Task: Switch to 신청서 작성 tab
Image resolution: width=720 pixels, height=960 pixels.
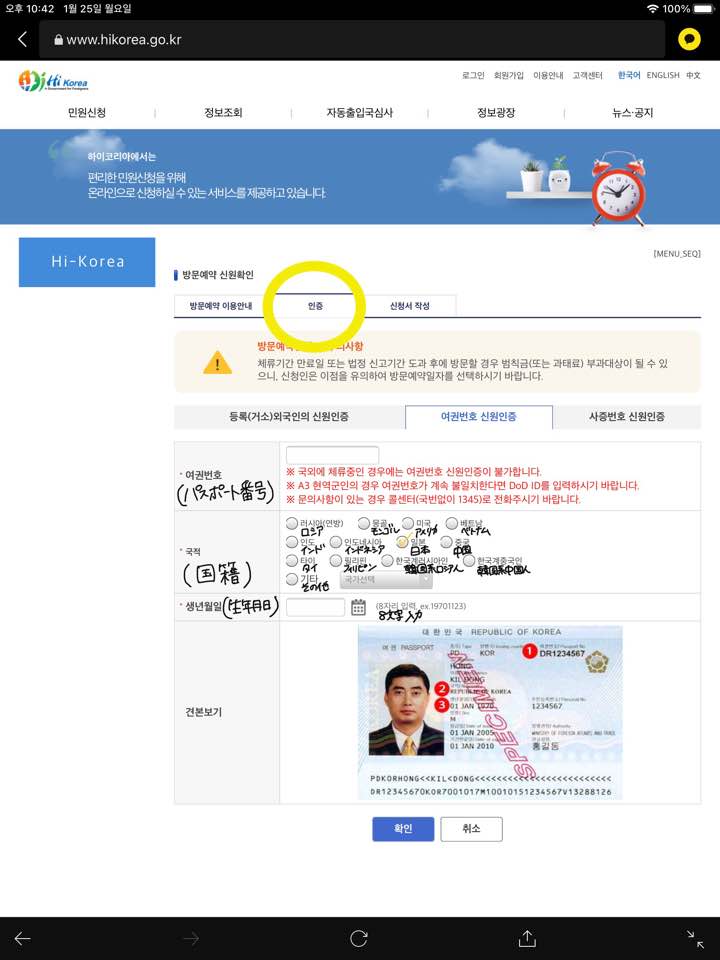Action: (410, 306)
